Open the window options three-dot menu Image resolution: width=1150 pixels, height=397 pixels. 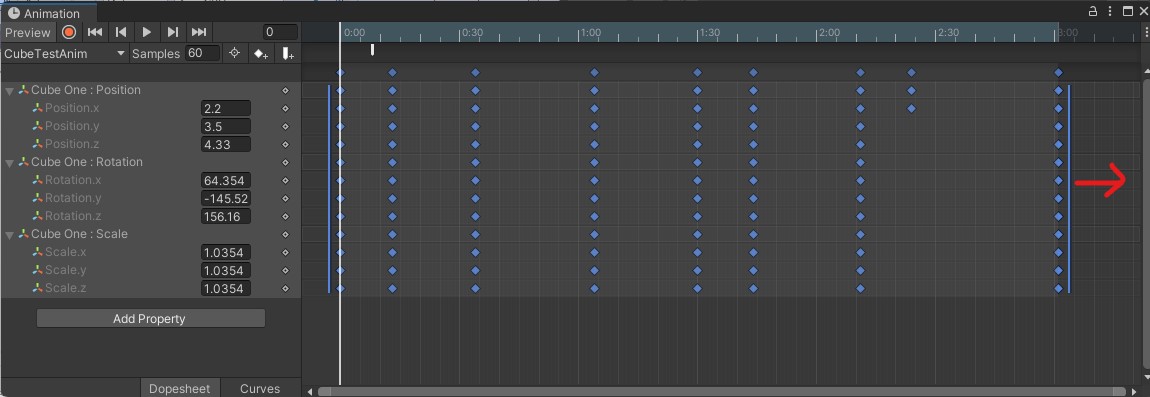(x=1110, y=11)
